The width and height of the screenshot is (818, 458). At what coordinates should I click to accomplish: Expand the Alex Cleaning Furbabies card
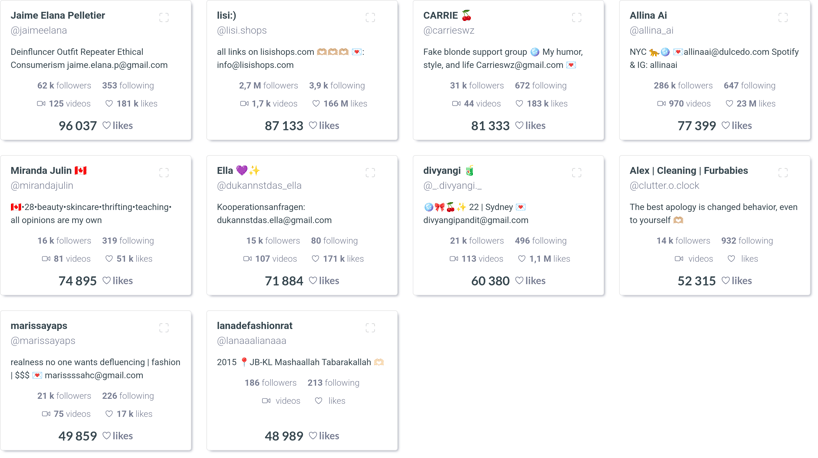(783, 173)
